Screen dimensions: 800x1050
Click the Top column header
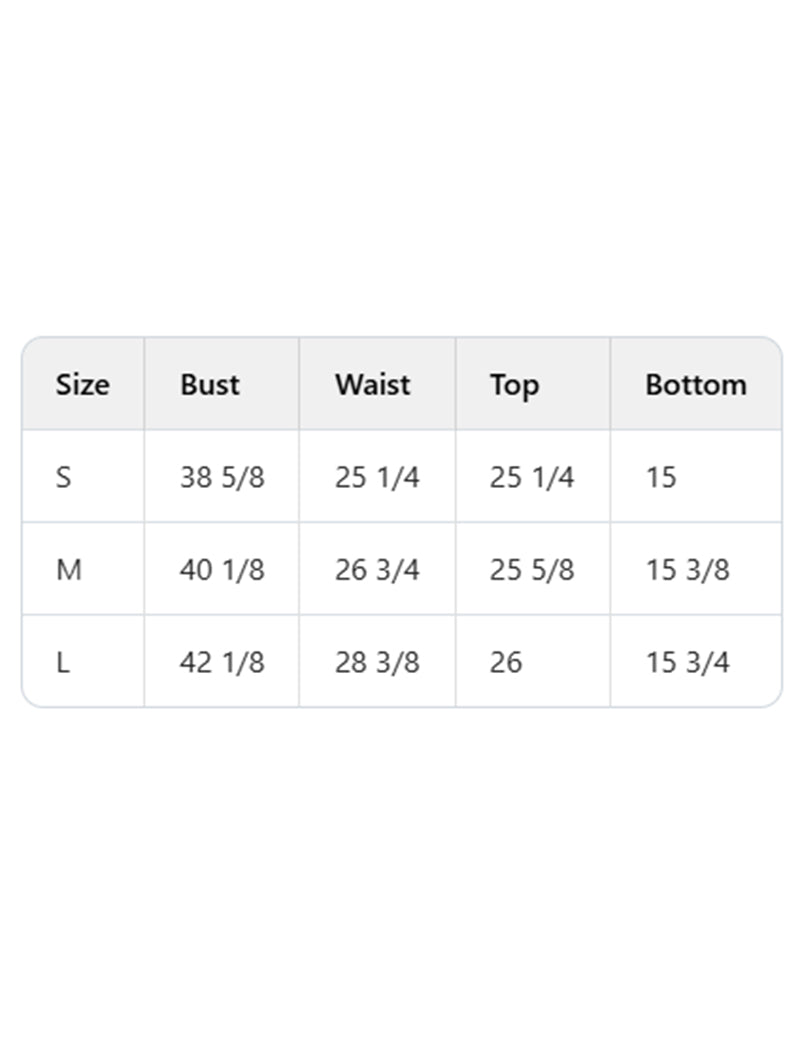(514, 385)
